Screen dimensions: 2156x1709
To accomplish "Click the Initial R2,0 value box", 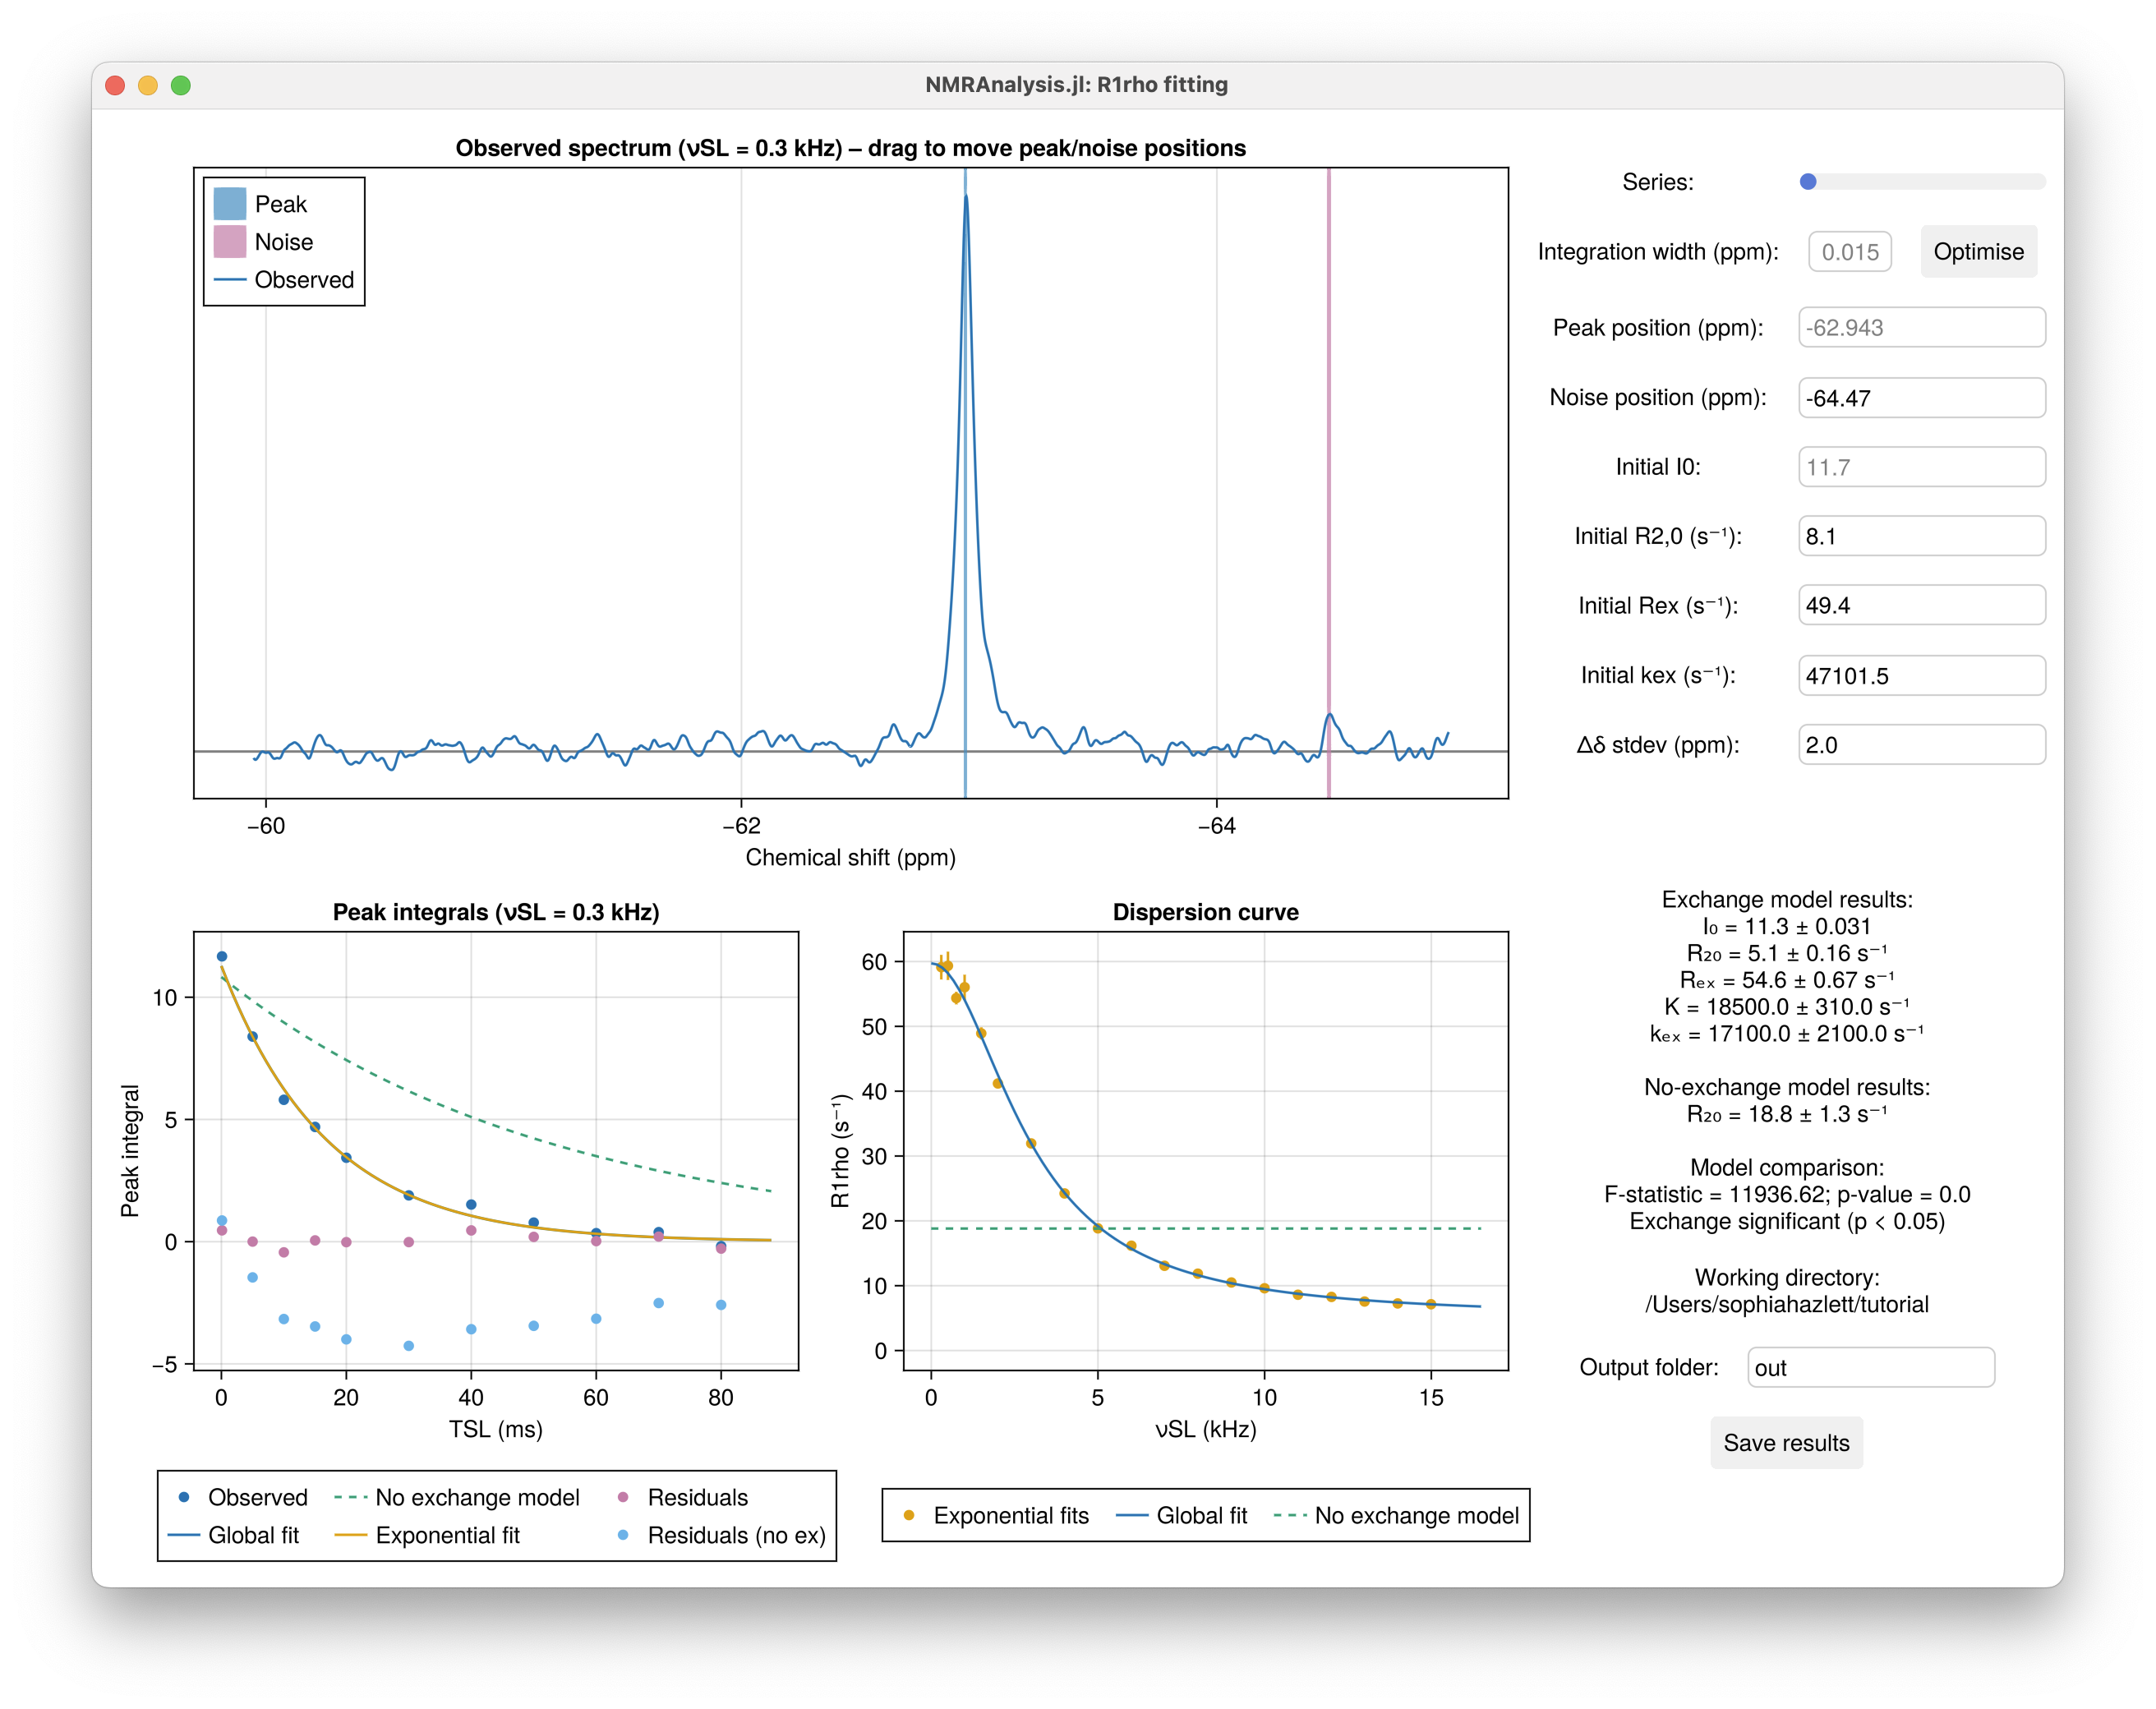I will pos(1921,536).
